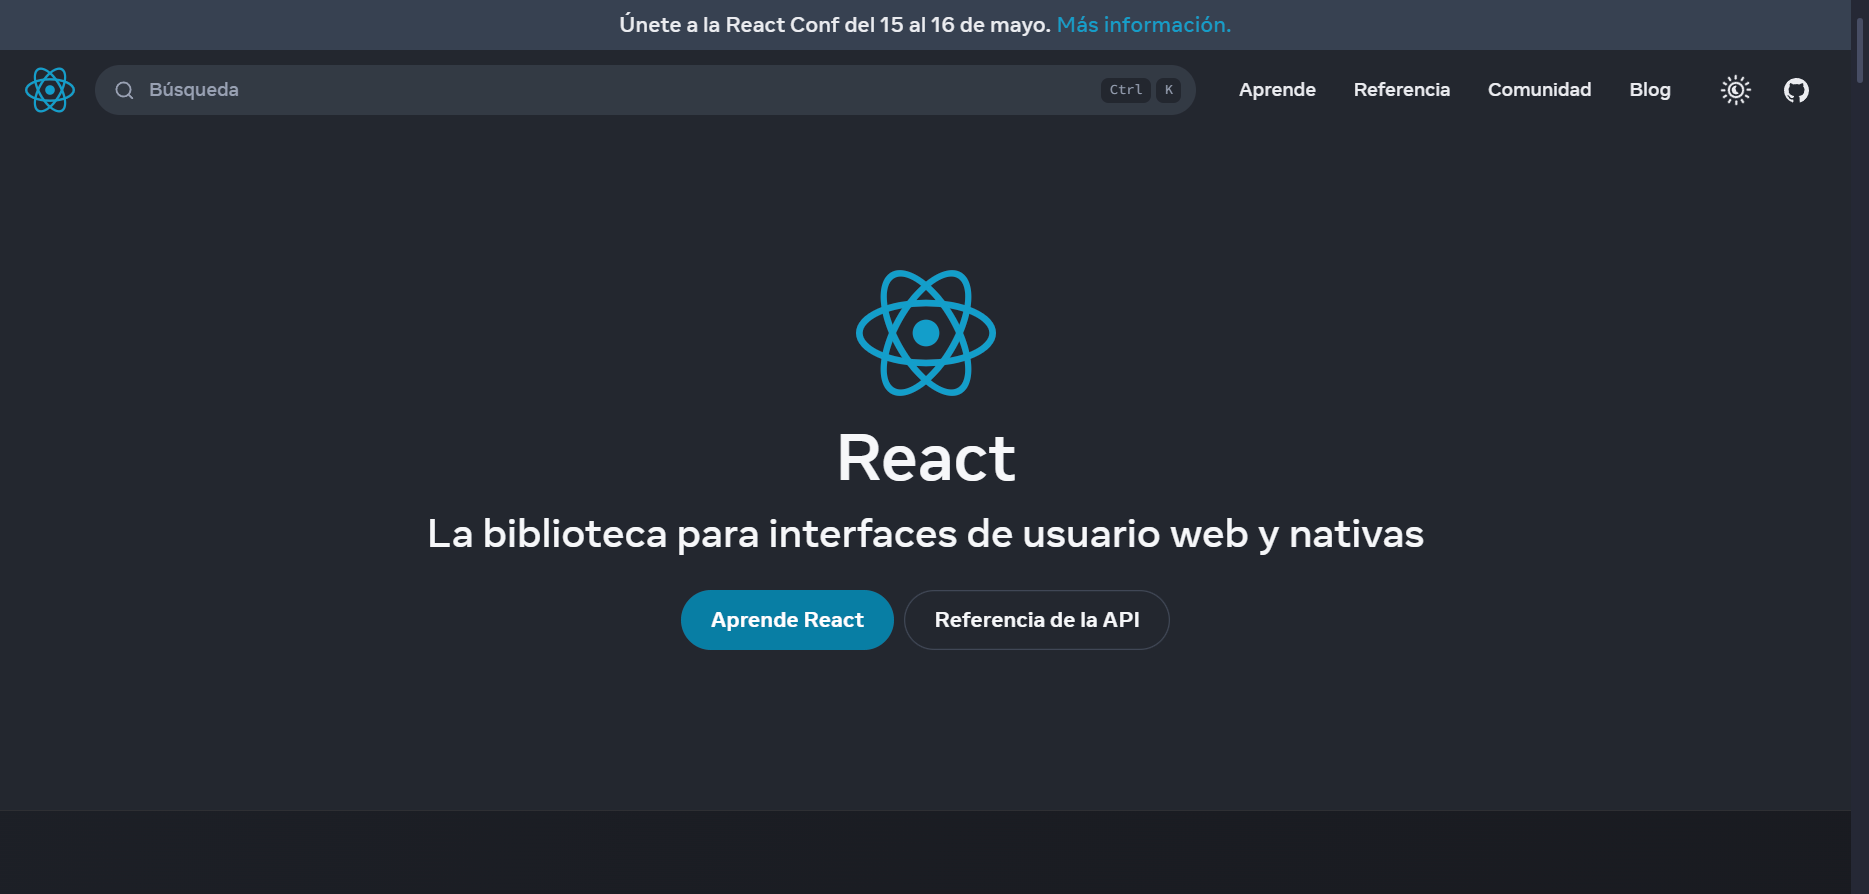Click the large React atom logo
The height and width of the screenshot is (894, 1869).
(x=926, y=333)
